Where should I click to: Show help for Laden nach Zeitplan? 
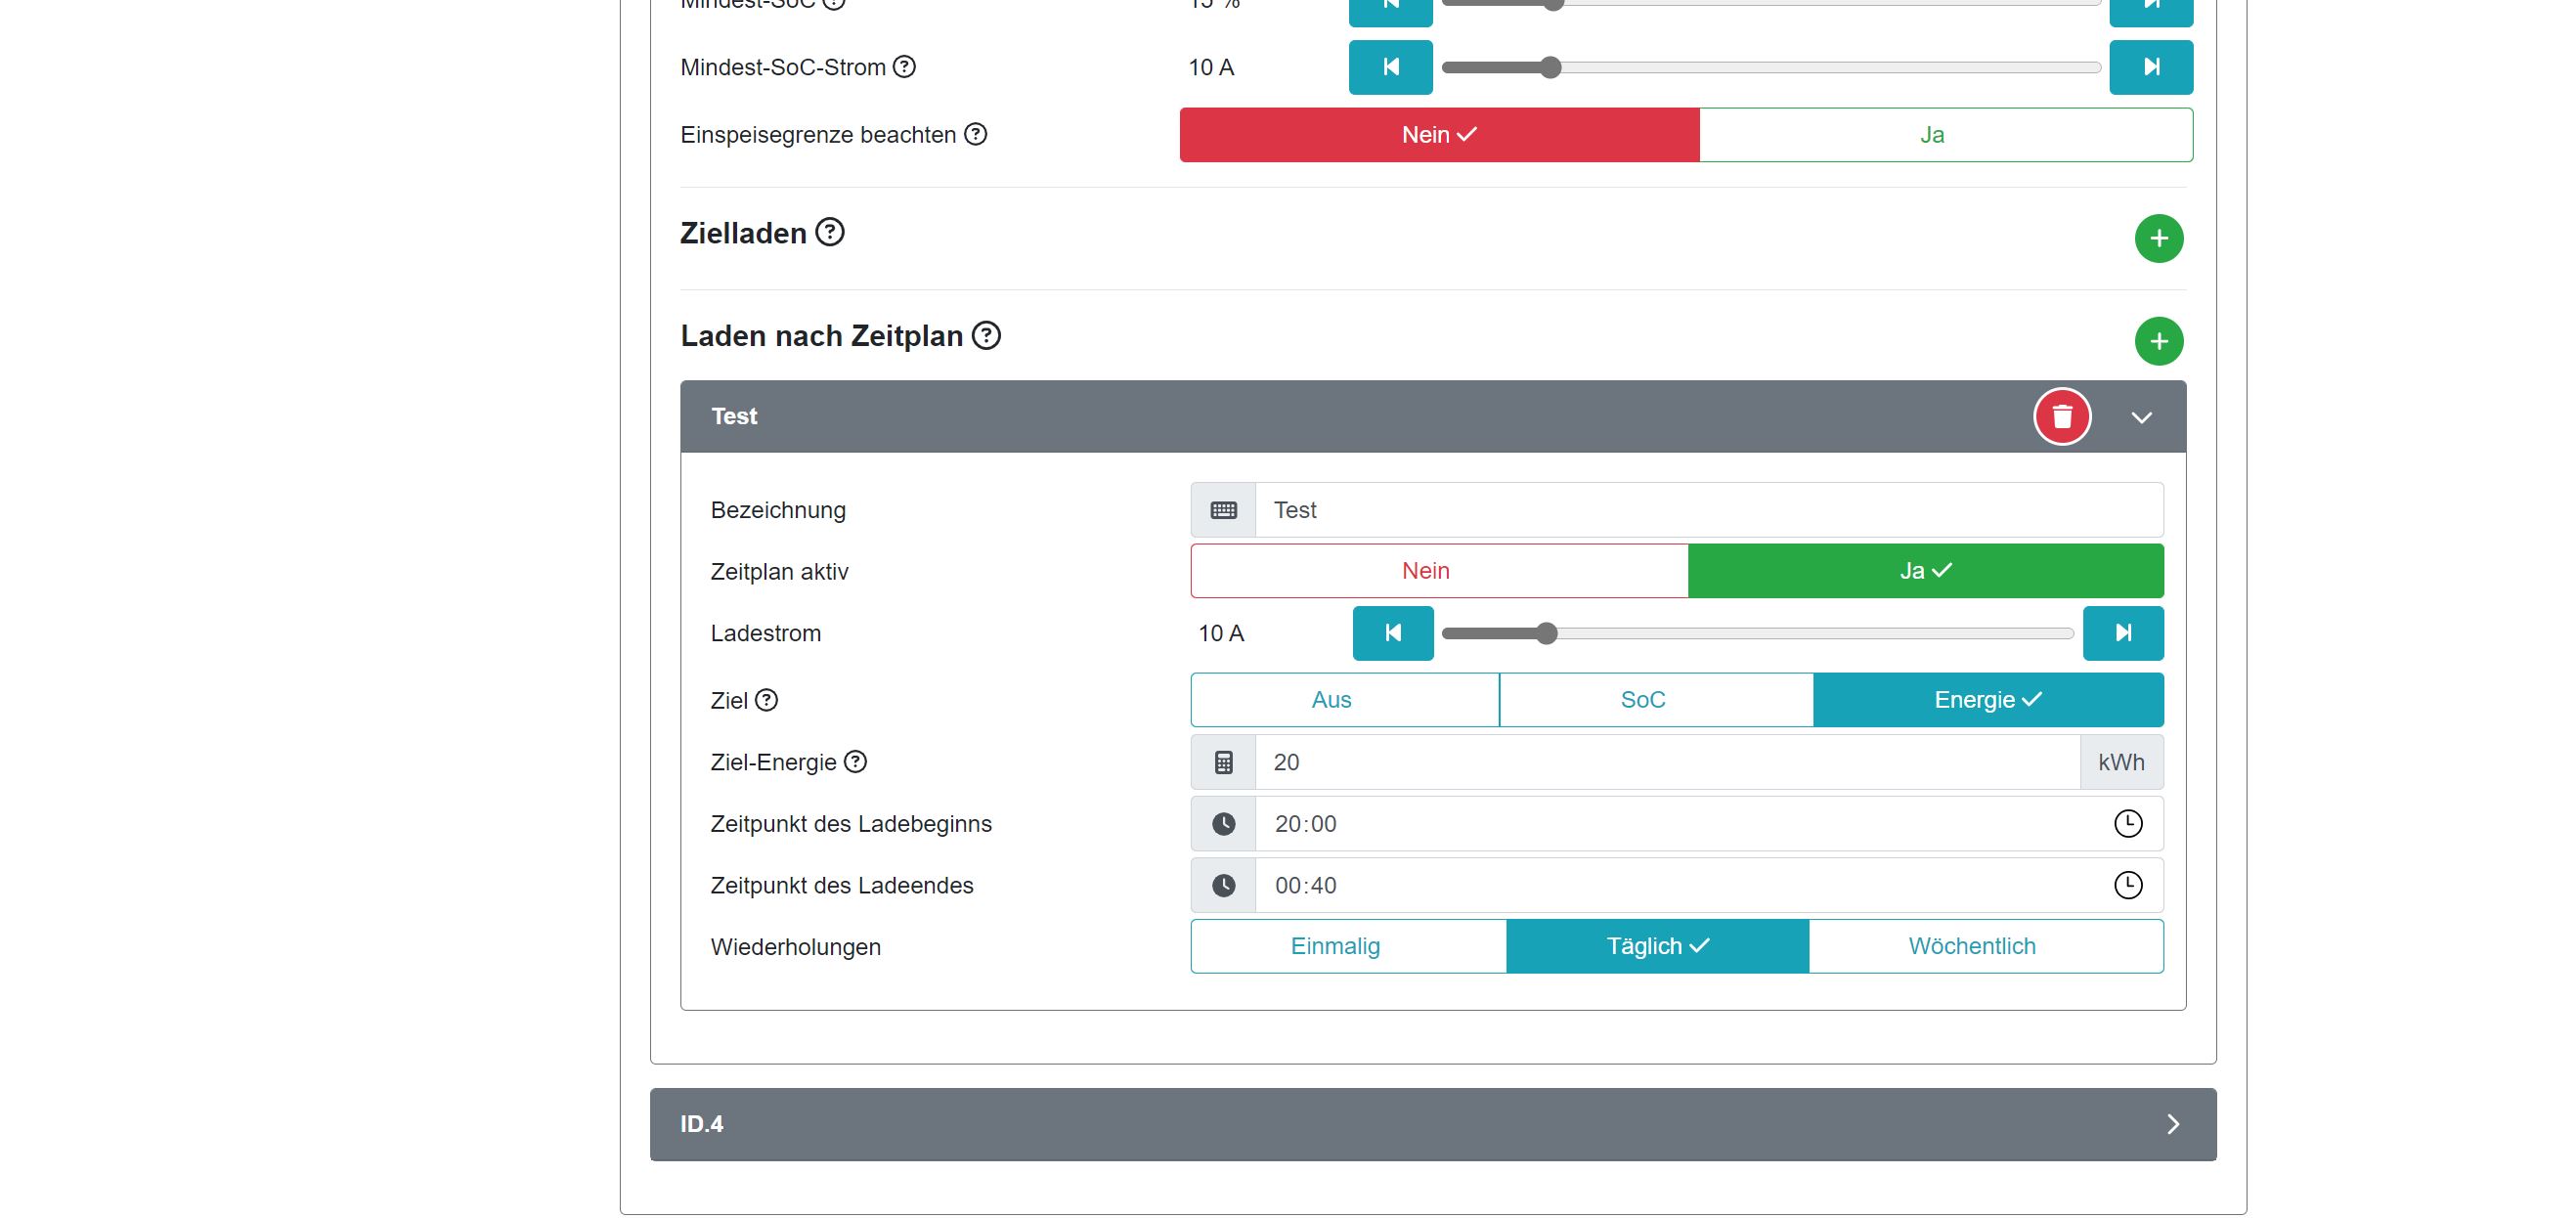[x=986, y=335]
